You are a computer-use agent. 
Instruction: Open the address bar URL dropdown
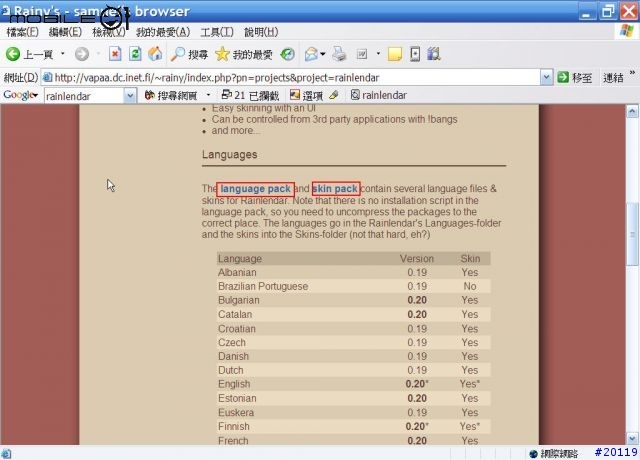click(547, 77)
